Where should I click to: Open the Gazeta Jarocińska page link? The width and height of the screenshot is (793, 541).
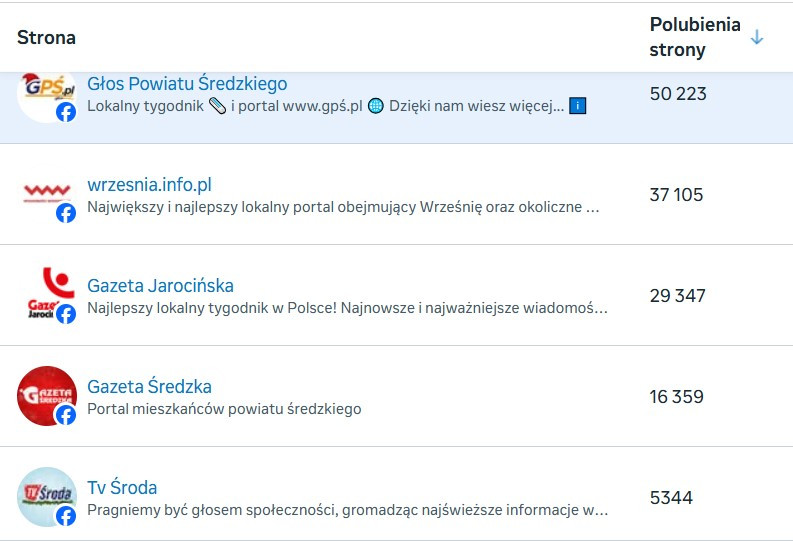pyautogui.click(x=160, y=286)
